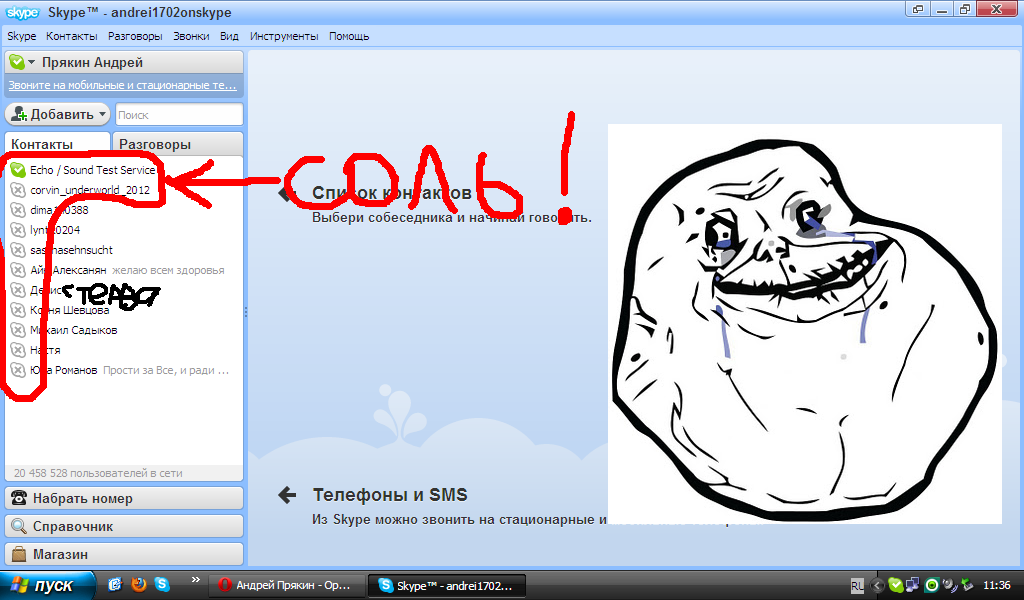
Task: Expand the status dropdown arrow next to profile name
Action: point(31,63)
